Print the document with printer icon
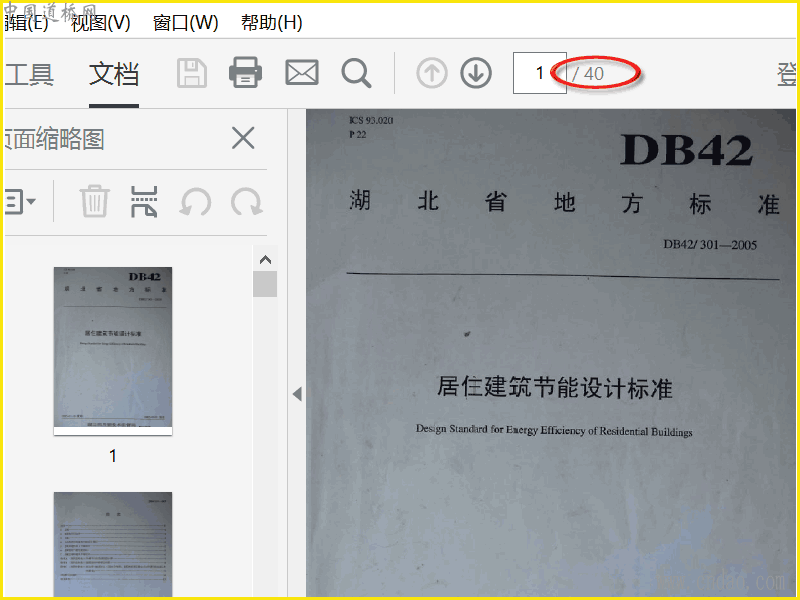 245,72
